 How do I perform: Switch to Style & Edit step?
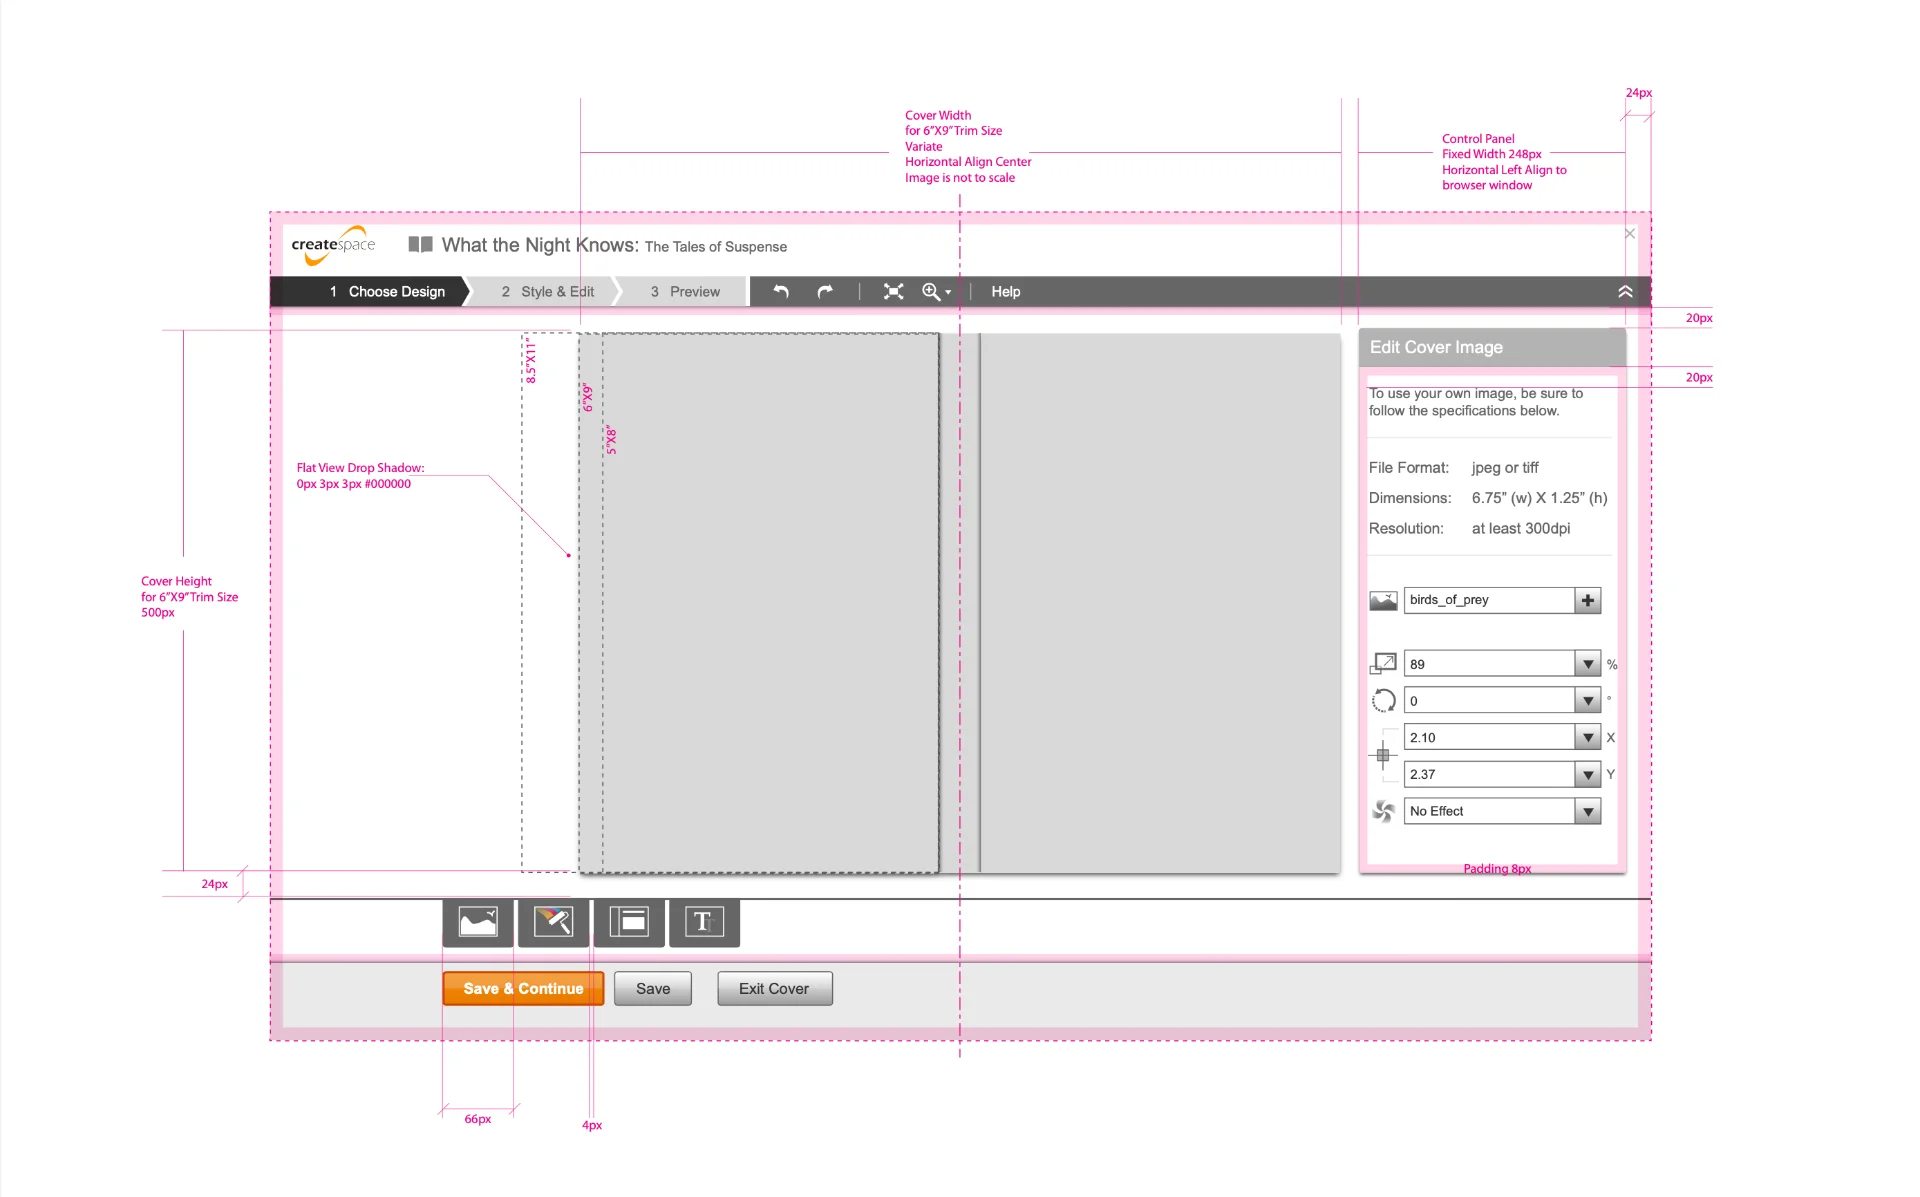pos(547,292)
